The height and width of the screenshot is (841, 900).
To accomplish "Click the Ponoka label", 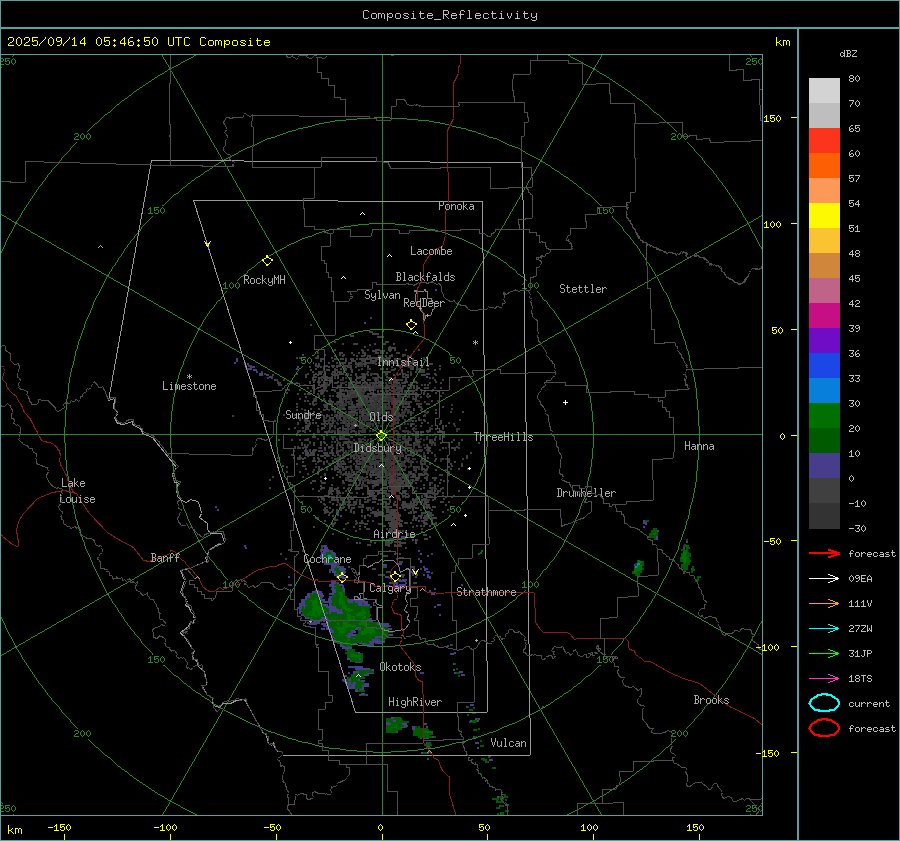I will 456,206.
